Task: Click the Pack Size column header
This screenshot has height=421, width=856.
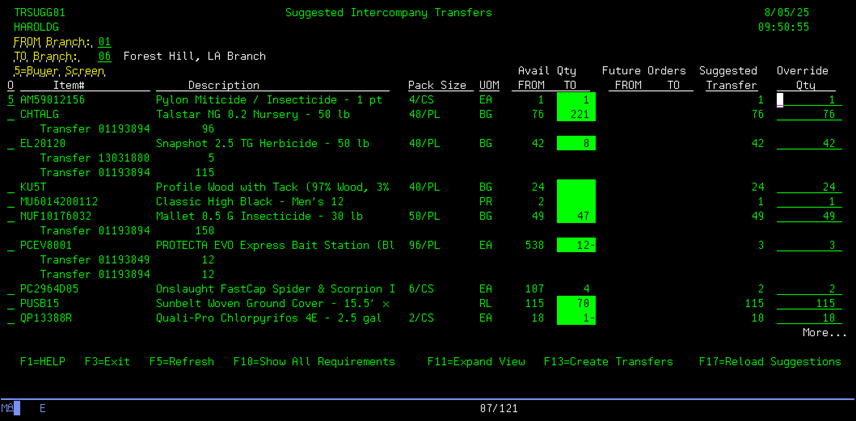Action: 437,85
